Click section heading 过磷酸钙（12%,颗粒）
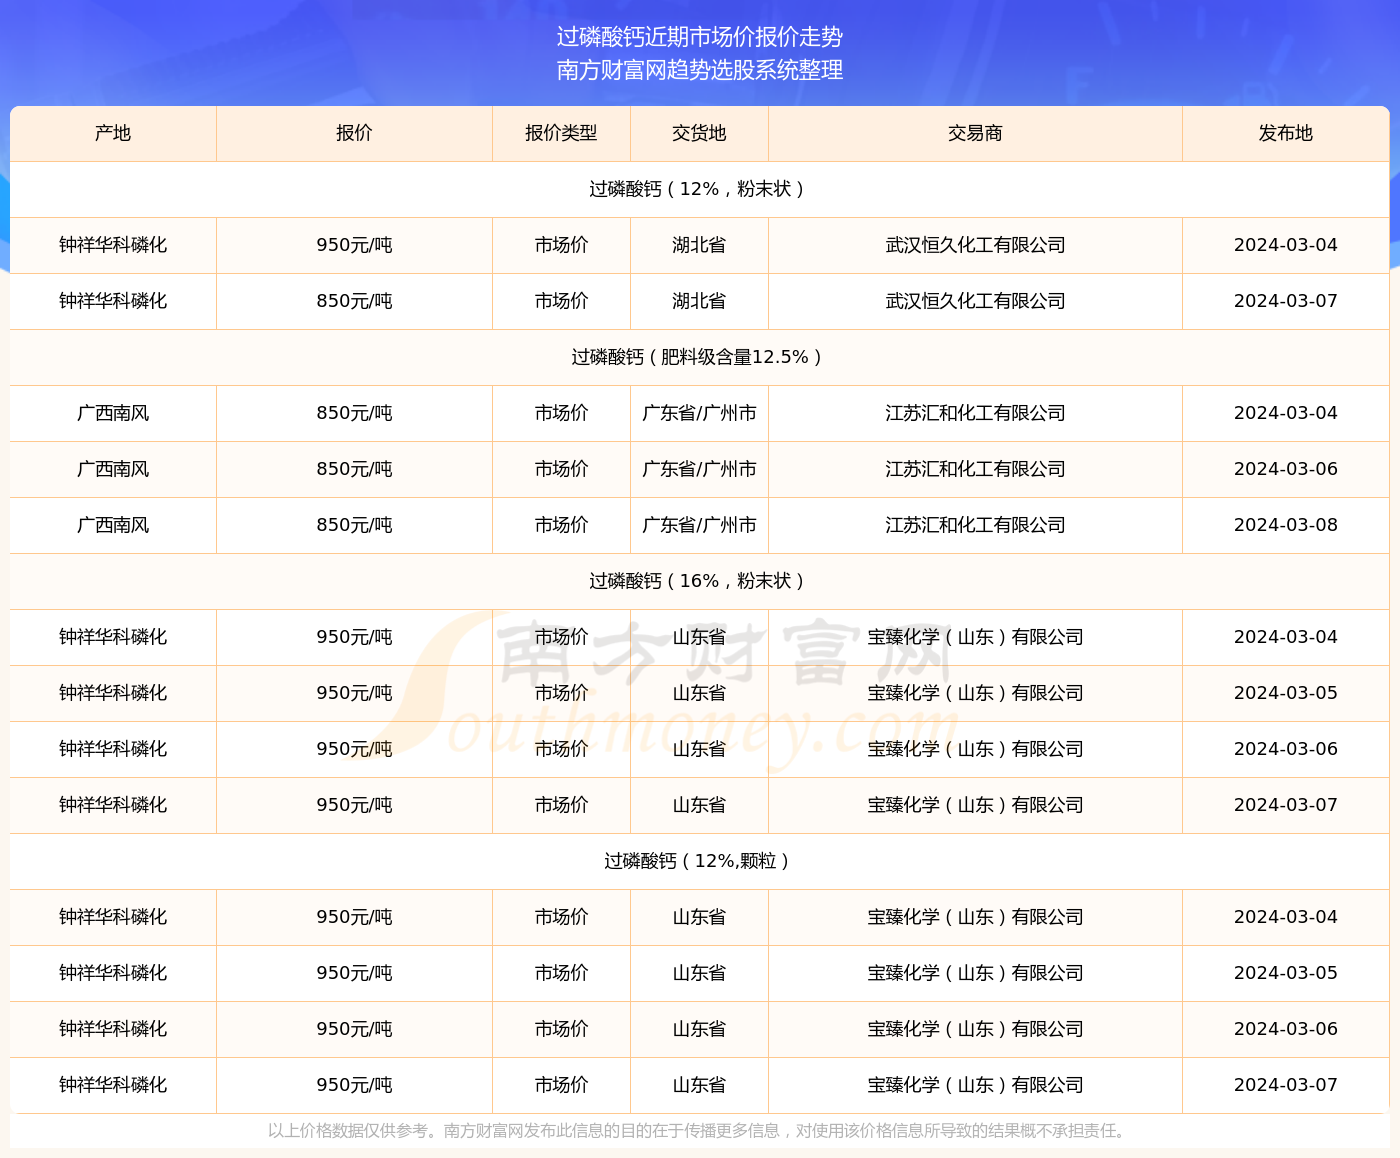1400x1158 pixels. pos(700,861)
